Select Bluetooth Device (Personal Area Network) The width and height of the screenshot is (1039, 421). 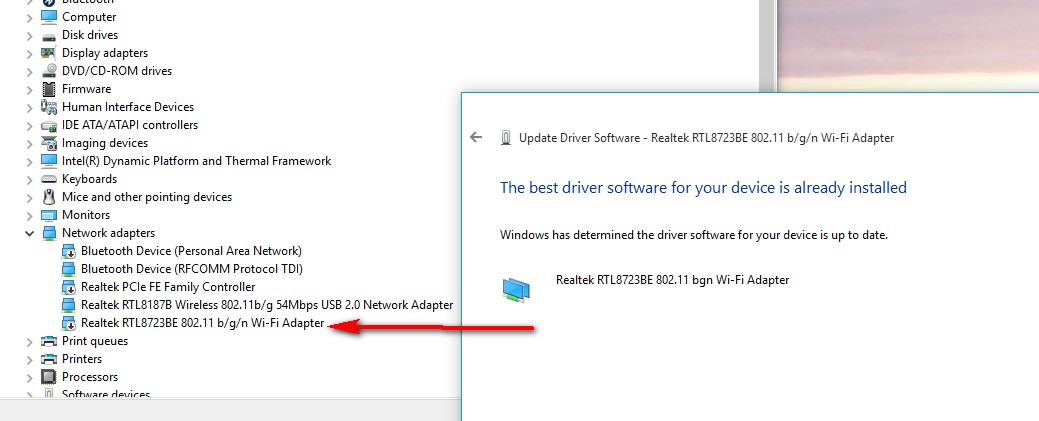tap(191, 251)
